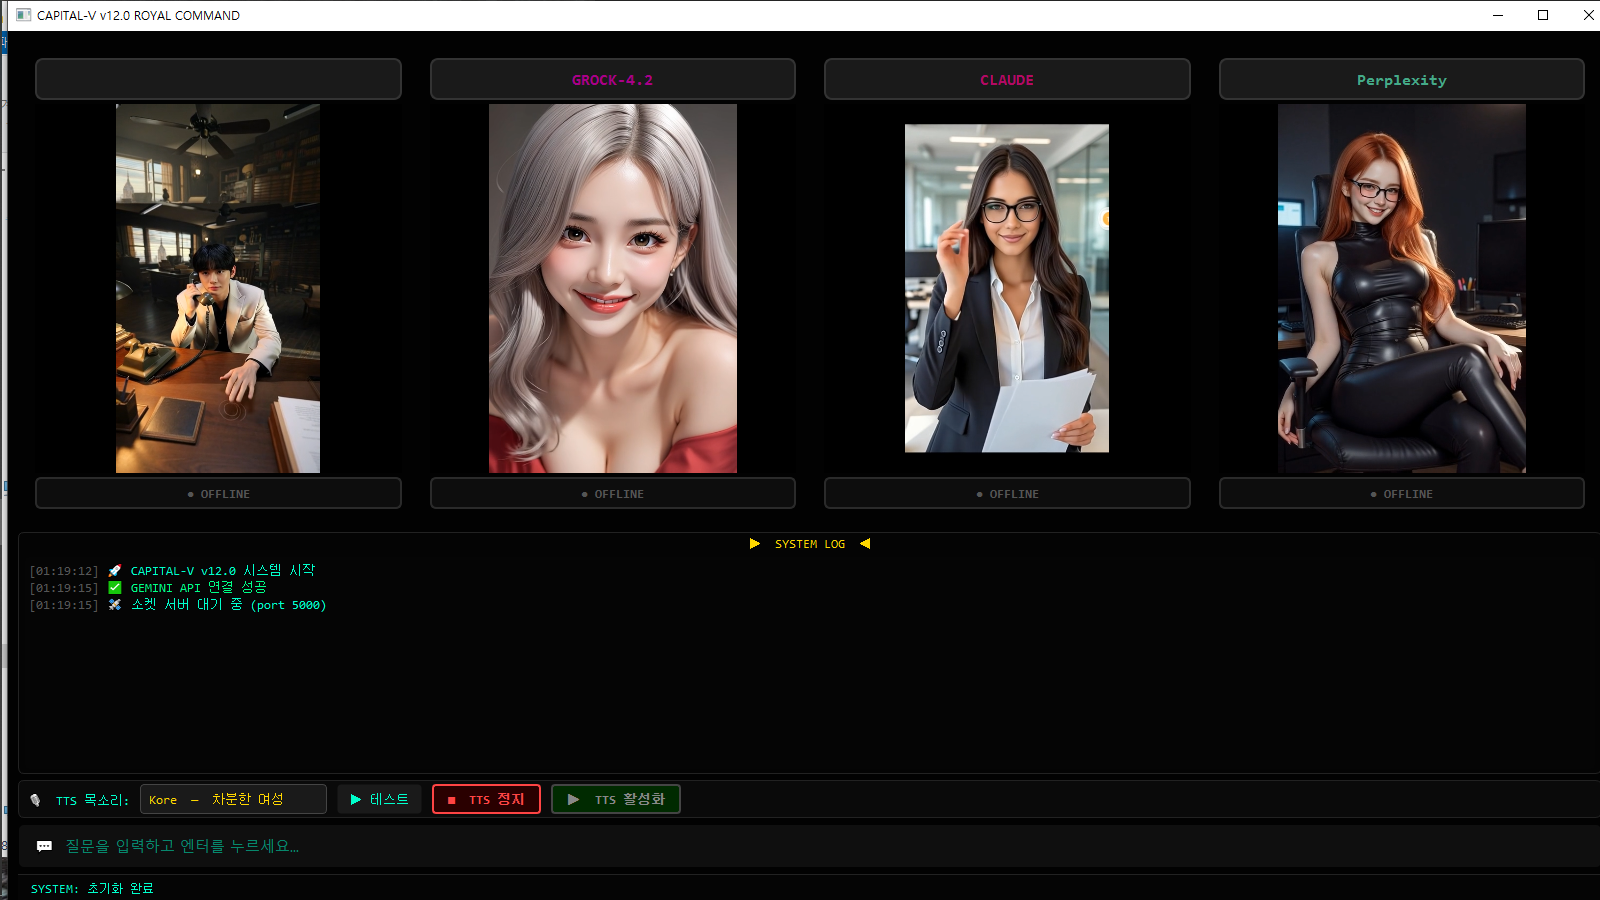1600x900 pixels.
Task: Click the left-pointing arrow after SYSTEM LOG
Action: pyautogui.click(x=865, y=544)
